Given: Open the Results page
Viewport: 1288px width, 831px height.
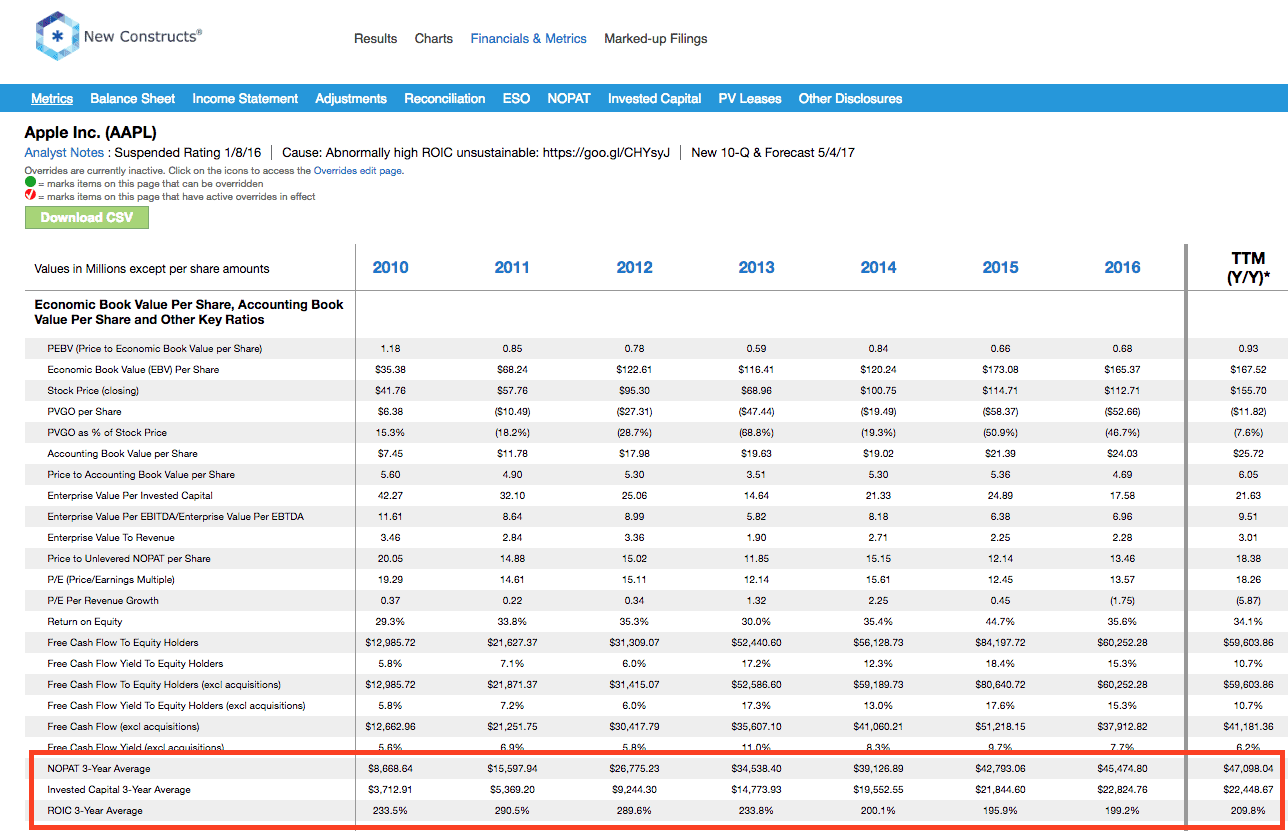Looking at the screenshot, I should click(x=375, y=38).
